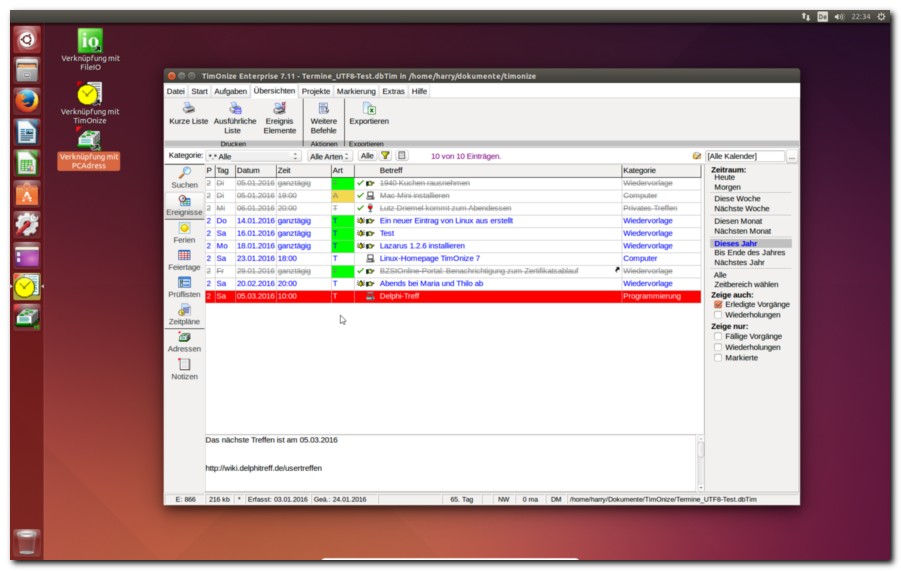Select Linux-Homepage TimOnize 7 entry

pos(453,259)
